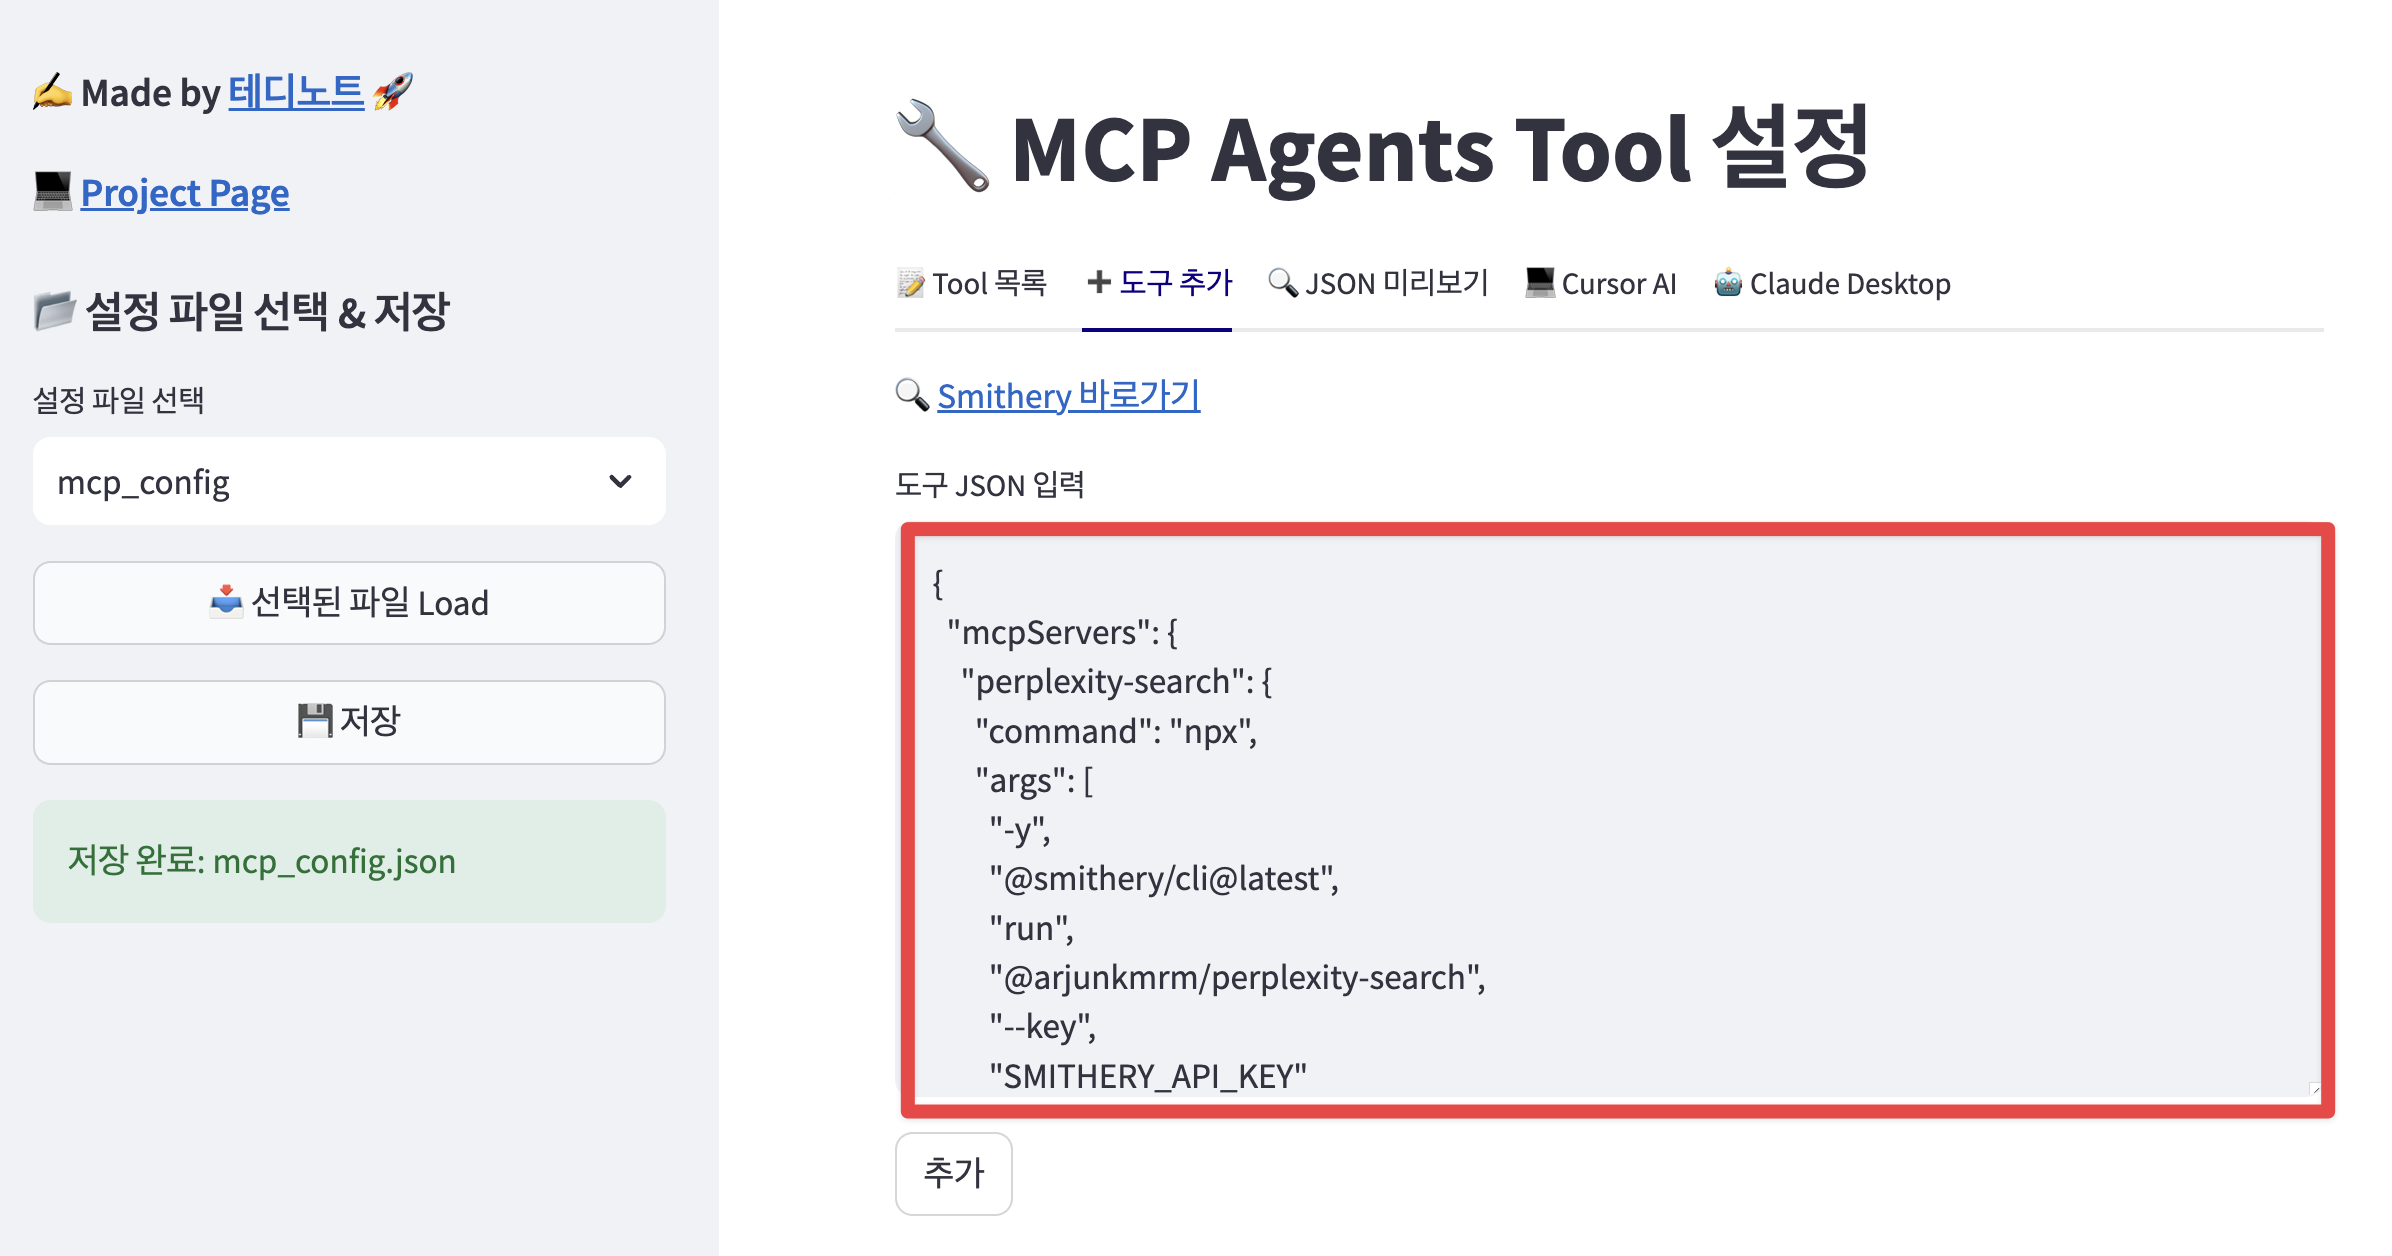Click the inbox tray icon on the Load button

coord(226,602)
